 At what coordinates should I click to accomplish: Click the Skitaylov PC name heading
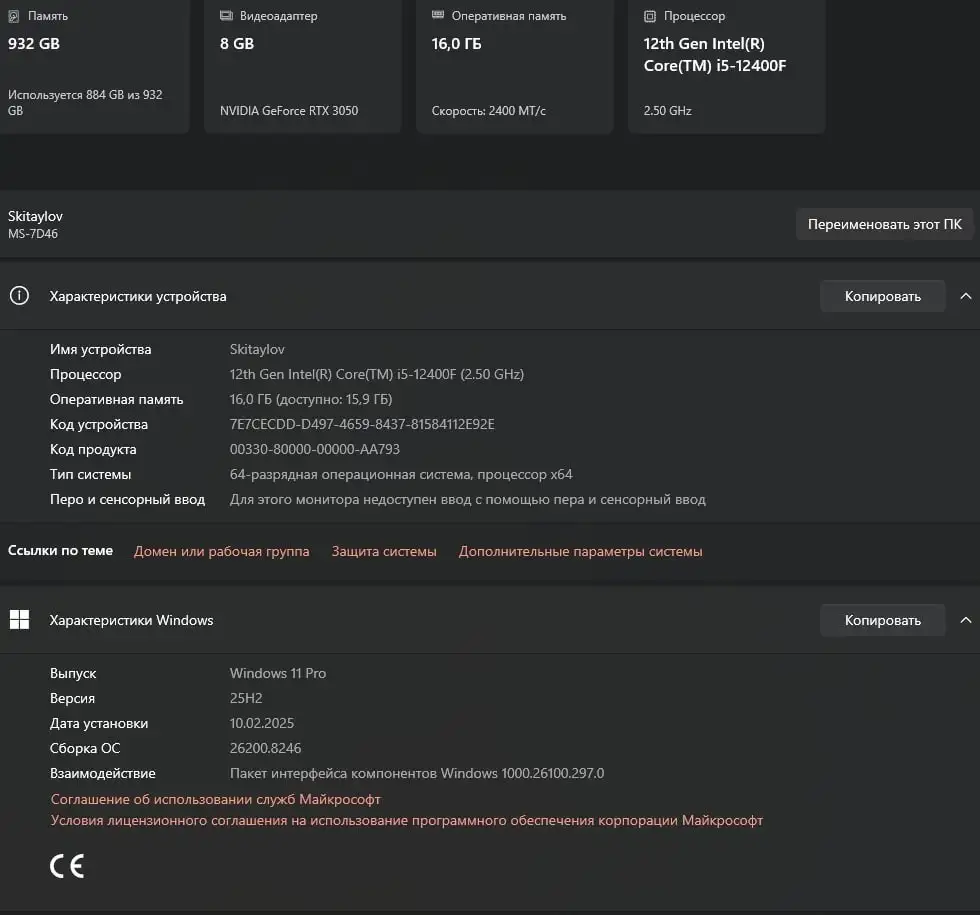coord(35,216)
